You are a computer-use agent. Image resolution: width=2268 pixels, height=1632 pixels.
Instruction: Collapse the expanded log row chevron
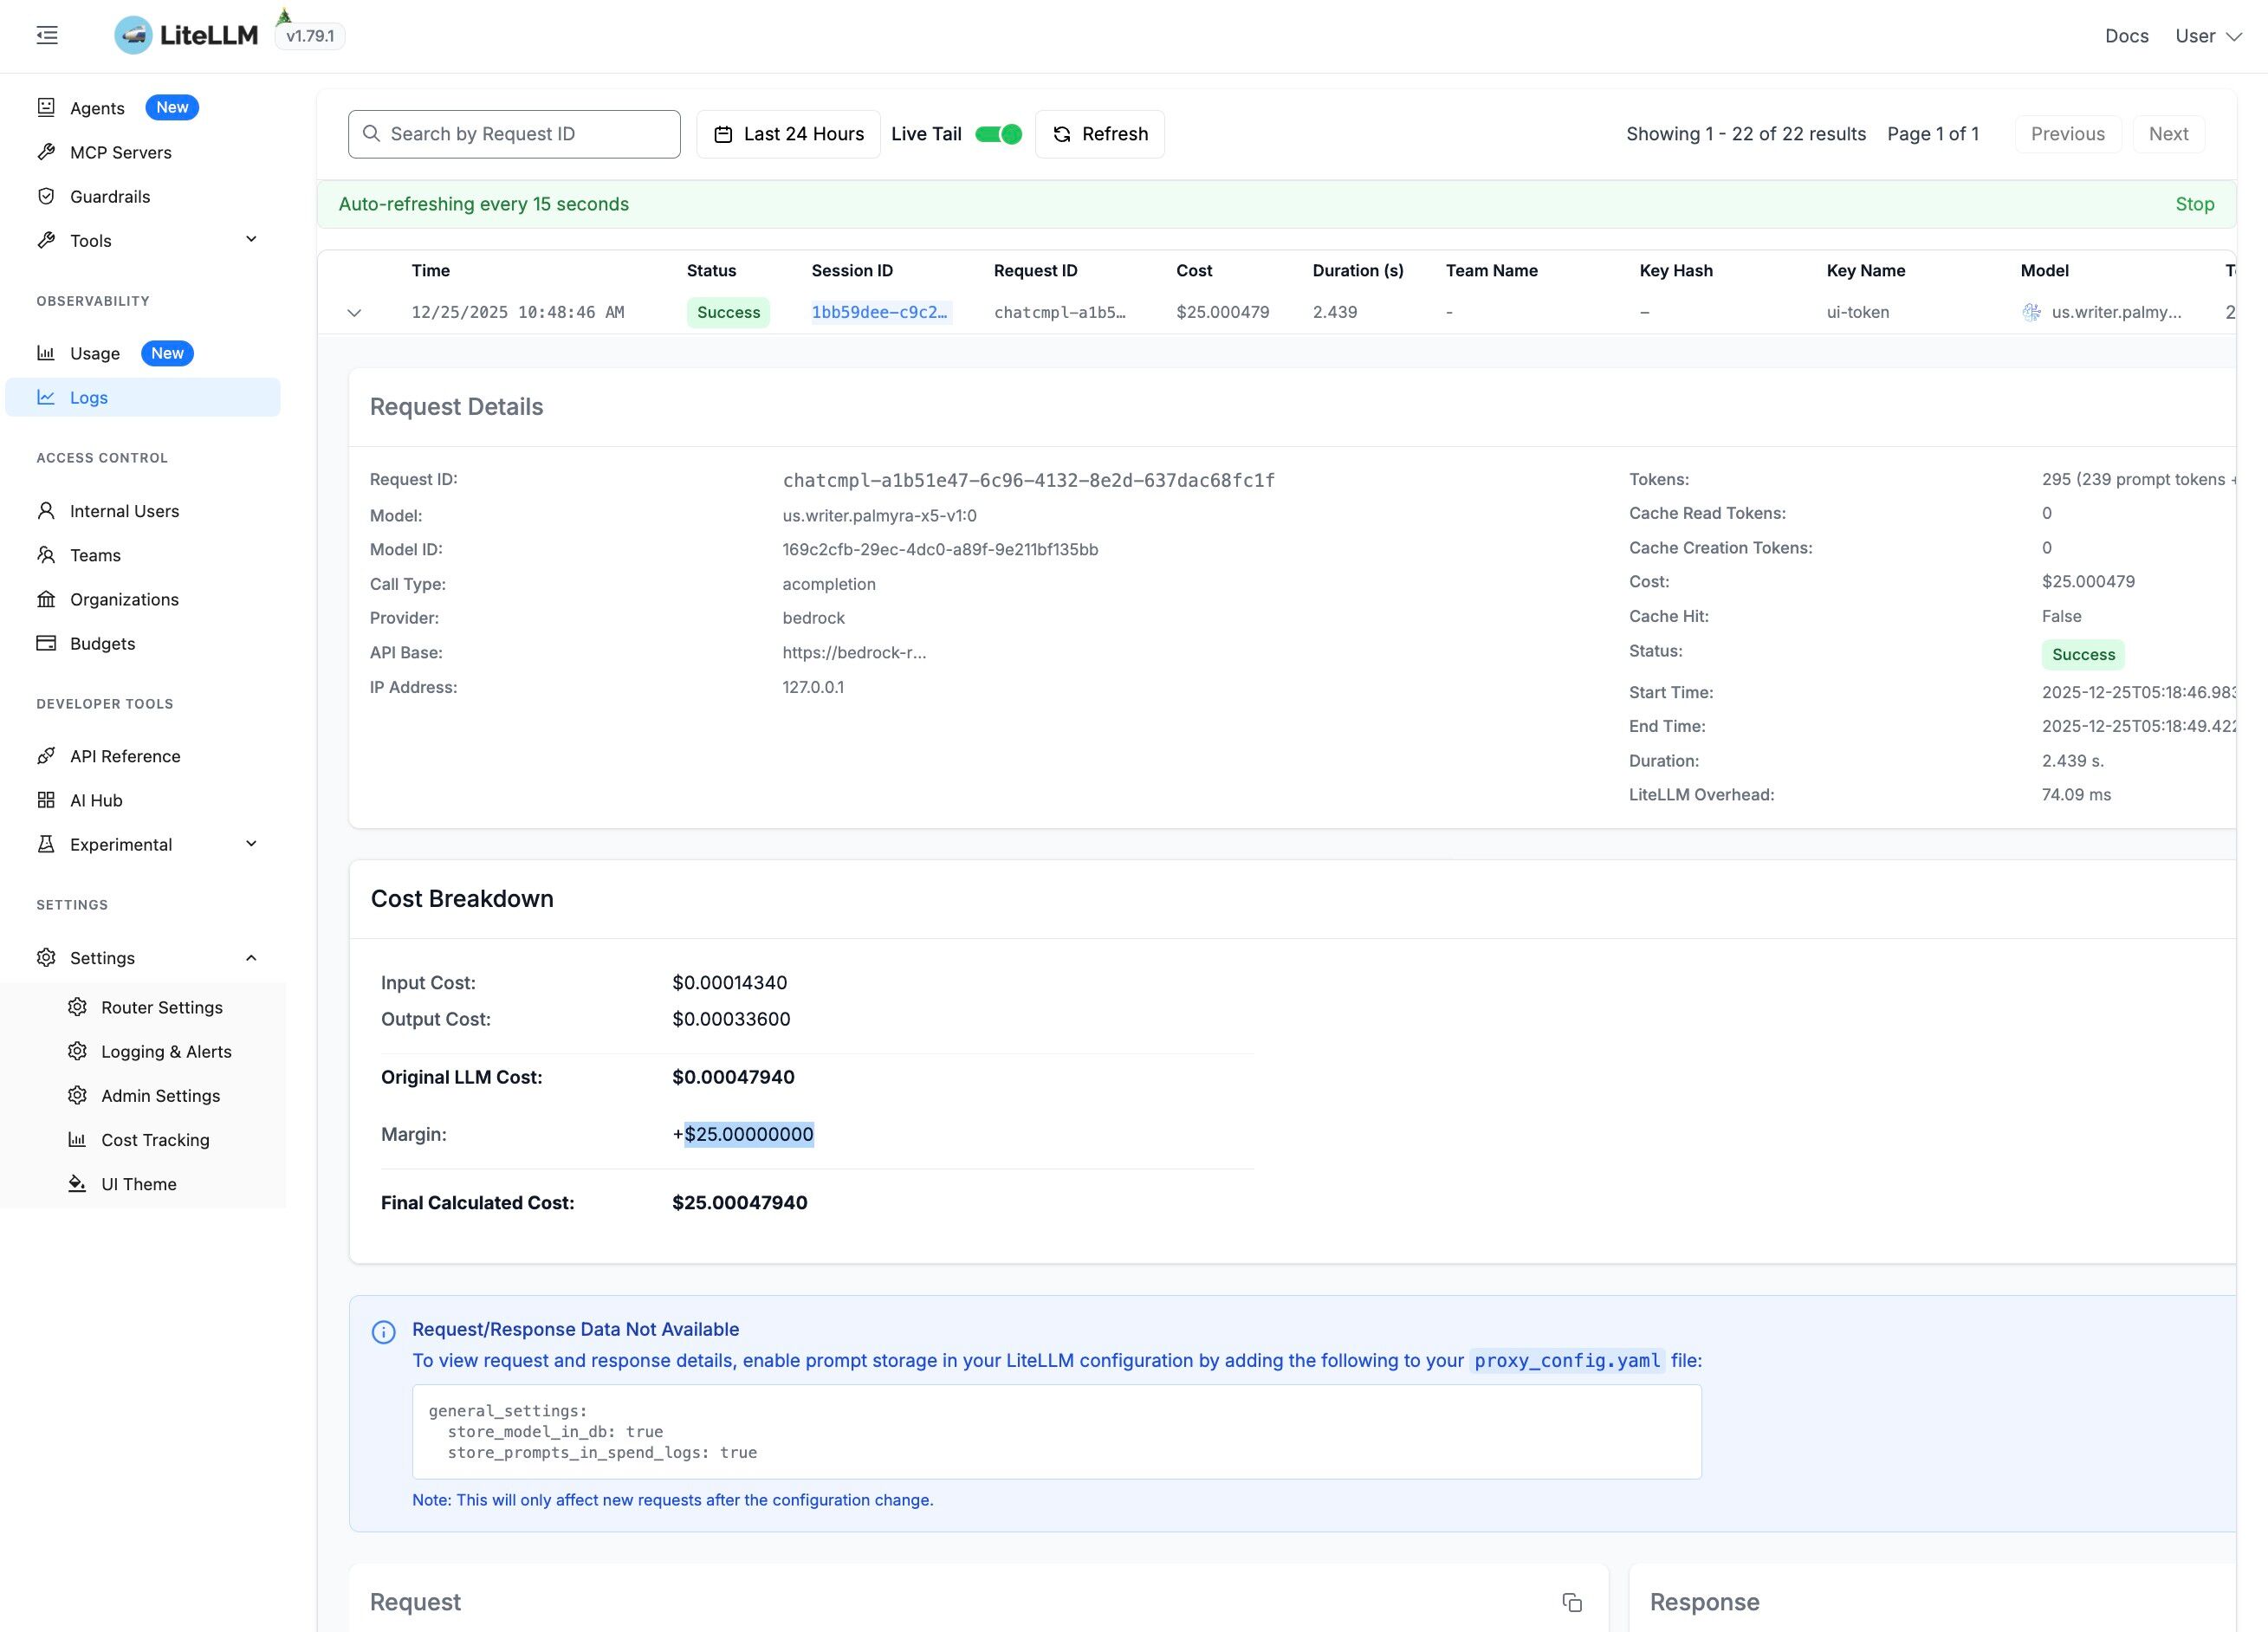pos(354,313)
